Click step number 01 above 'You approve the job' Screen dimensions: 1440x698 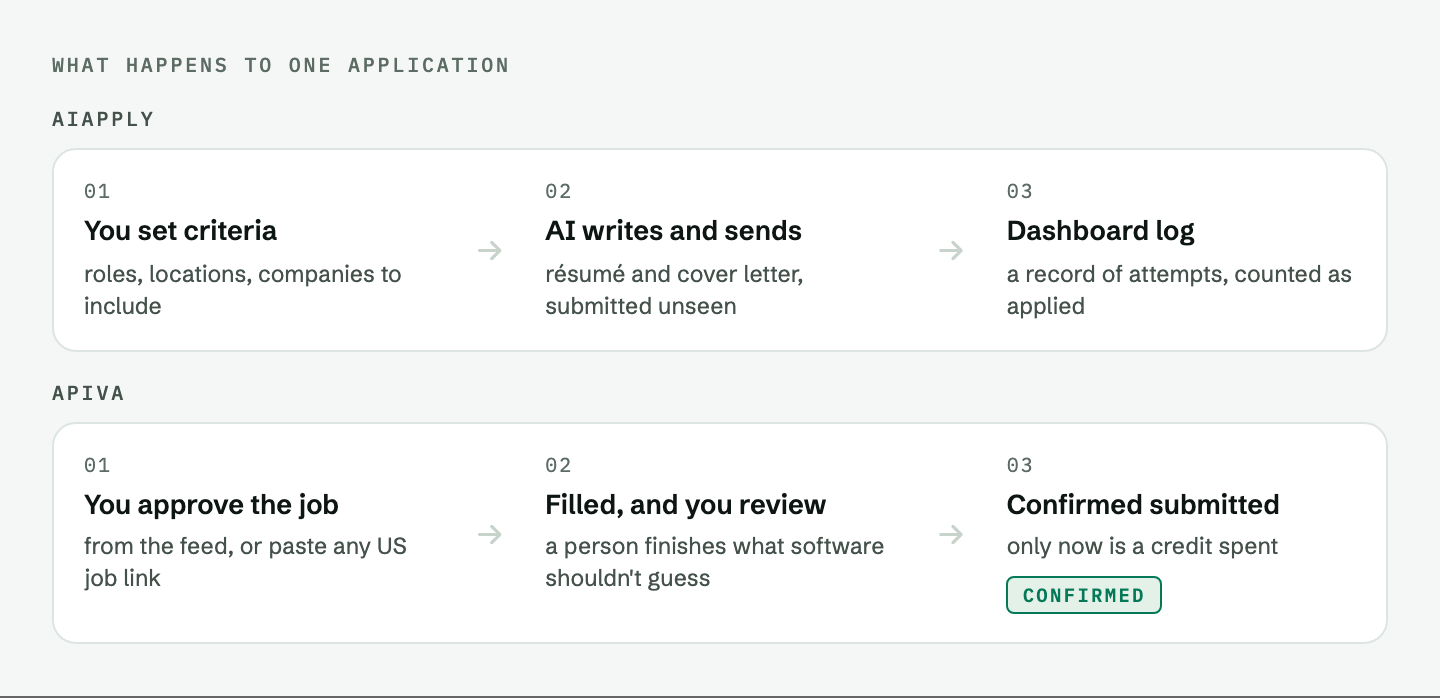(x=97, y=465)
